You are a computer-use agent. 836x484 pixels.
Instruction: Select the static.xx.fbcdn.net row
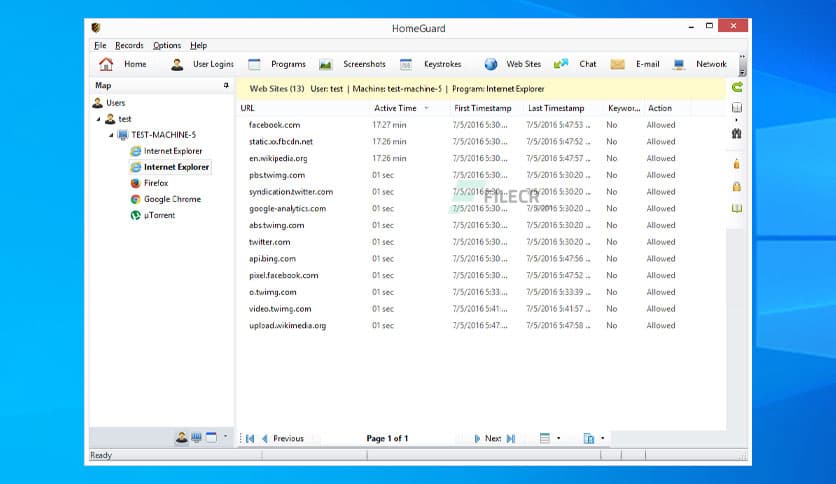point(481,142)
